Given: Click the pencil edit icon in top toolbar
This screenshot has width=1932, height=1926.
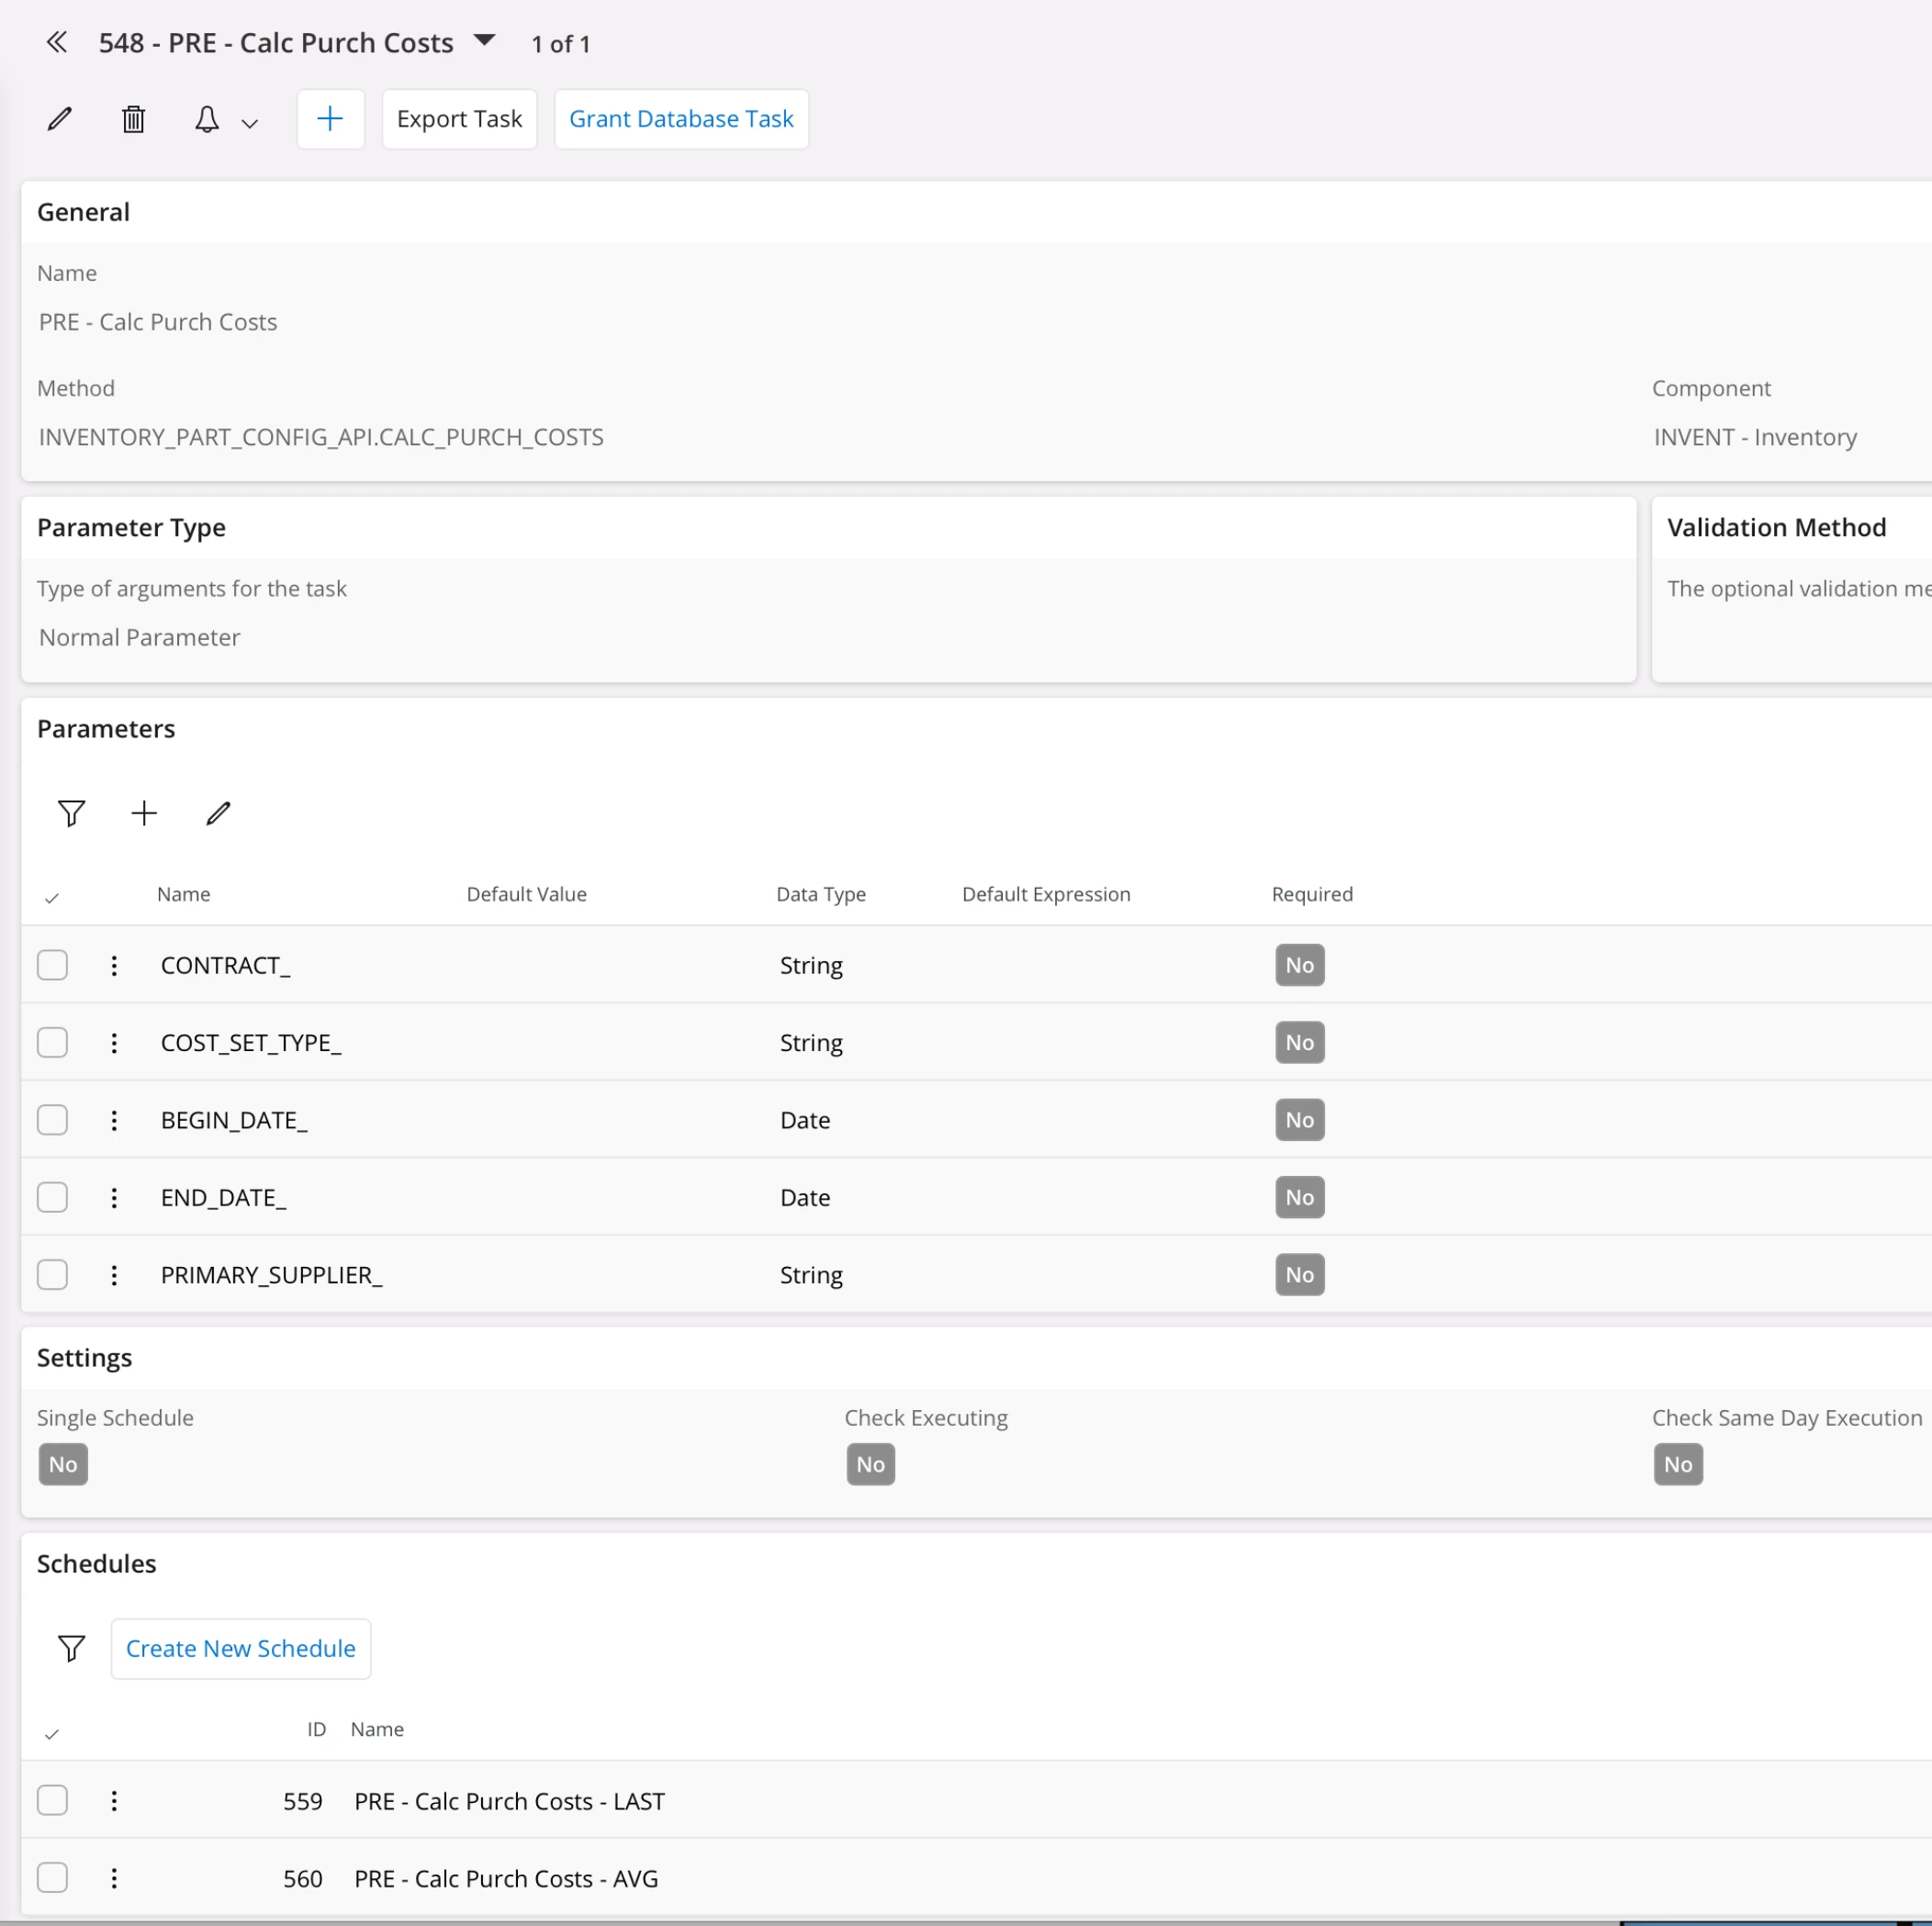Looking at the screenshot, I should pyautogui.click(x=60, y=119).
